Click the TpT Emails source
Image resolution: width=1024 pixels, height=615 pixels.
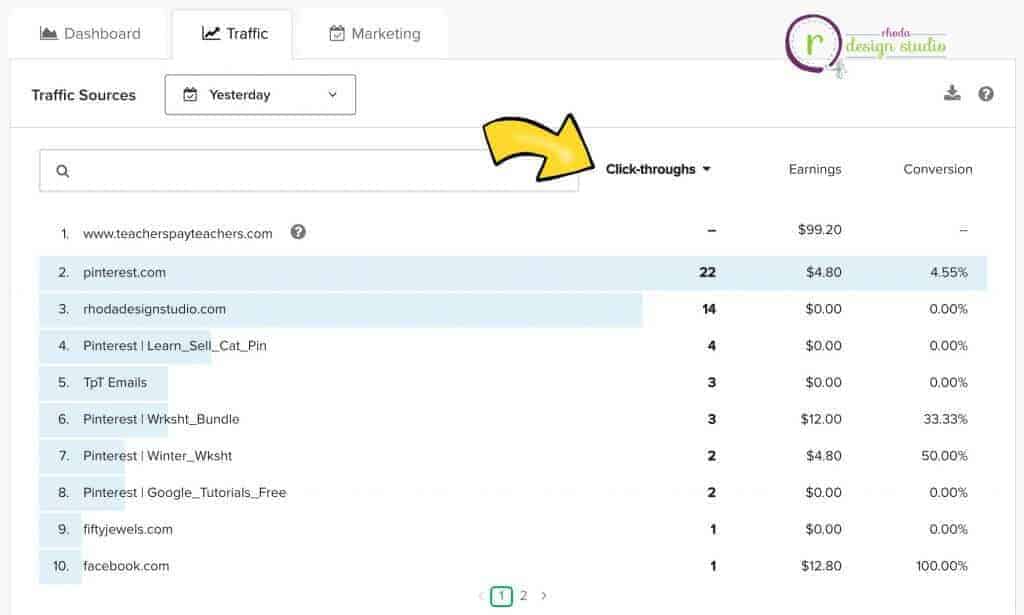pyautogui.click(x=115, y=383)
